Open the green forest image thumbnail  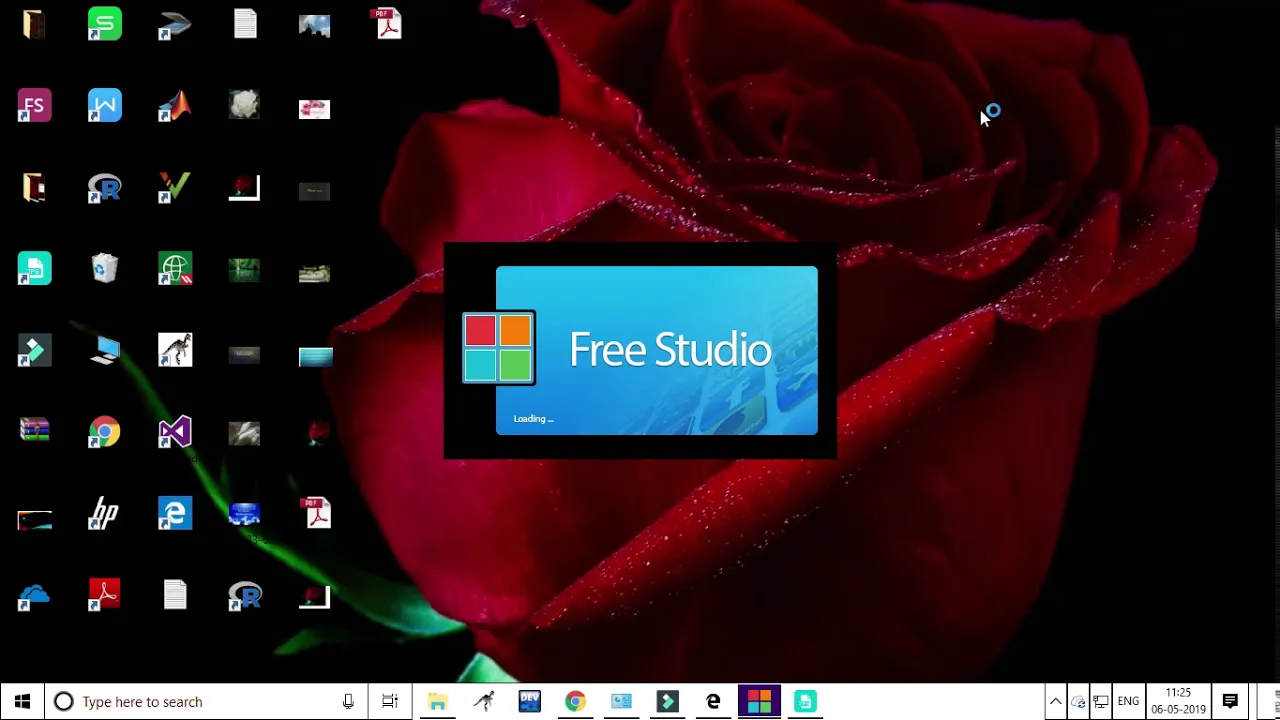(x=244, y=270)
